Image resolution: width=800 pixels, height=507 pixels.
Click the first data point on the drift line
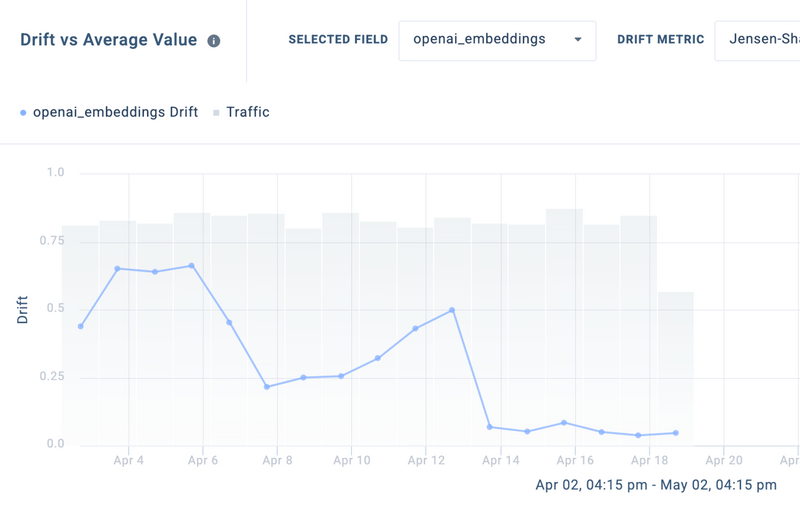click(x=81, y=327)
